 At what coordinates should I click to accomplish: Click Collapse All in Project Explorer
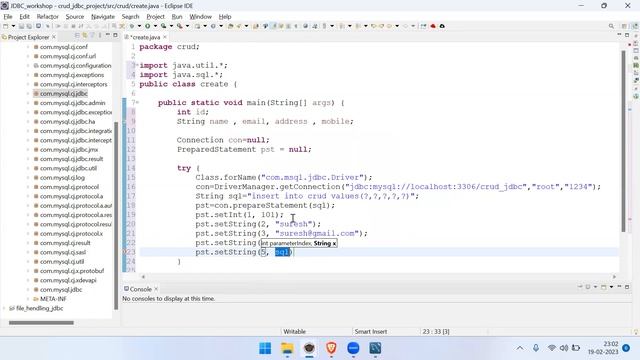(x=77, y=36)
